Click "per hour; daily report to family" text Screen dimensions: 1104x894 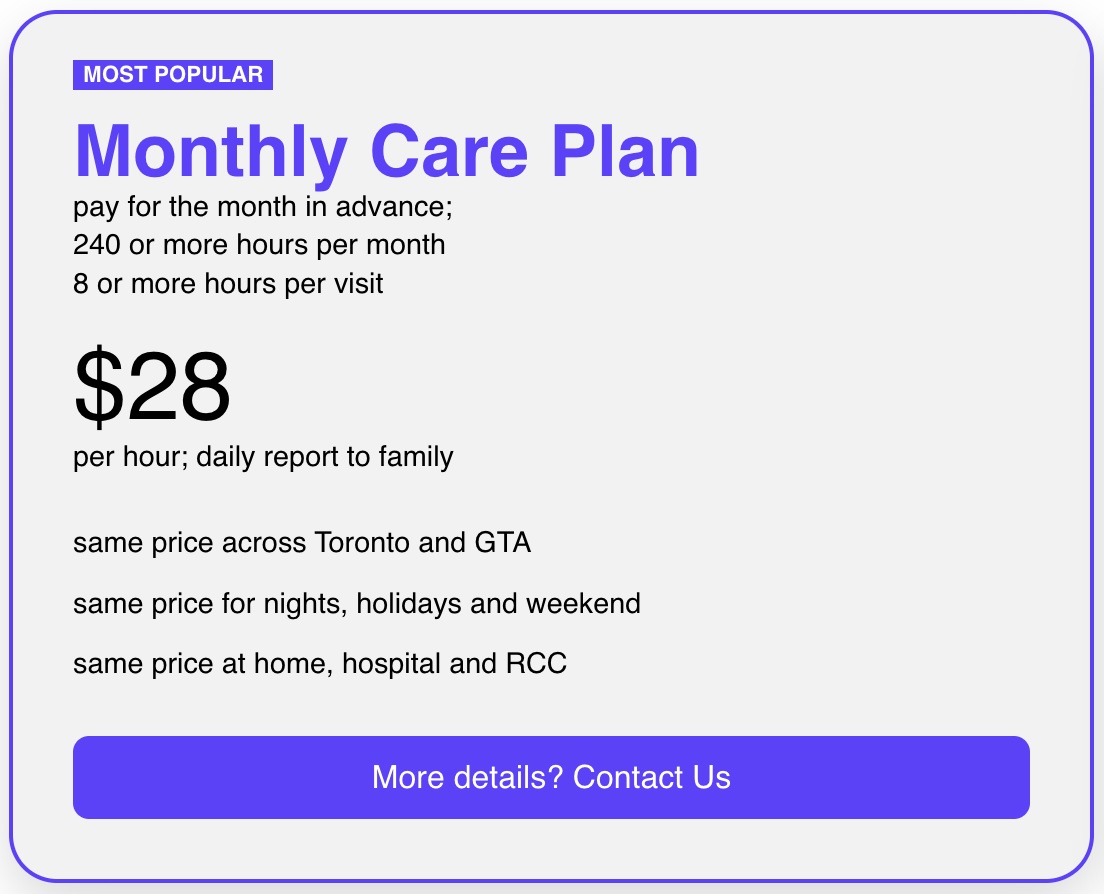click(263, 457)
